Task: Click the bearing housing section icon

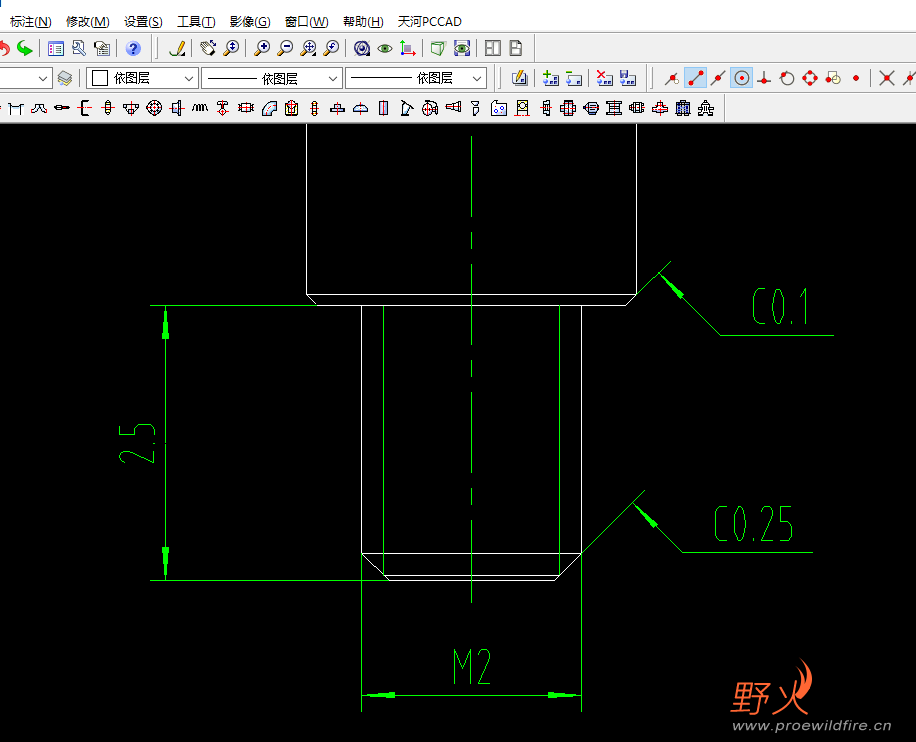Action: coord(522,108)
